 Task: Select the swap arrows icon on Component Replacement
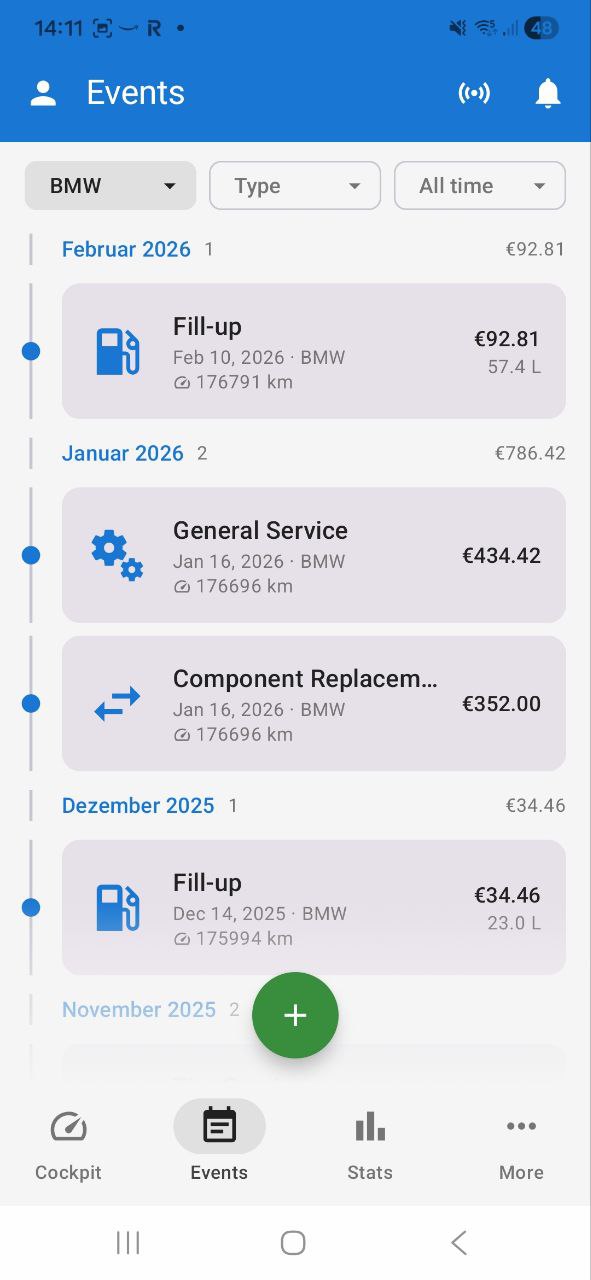(117, 703)
